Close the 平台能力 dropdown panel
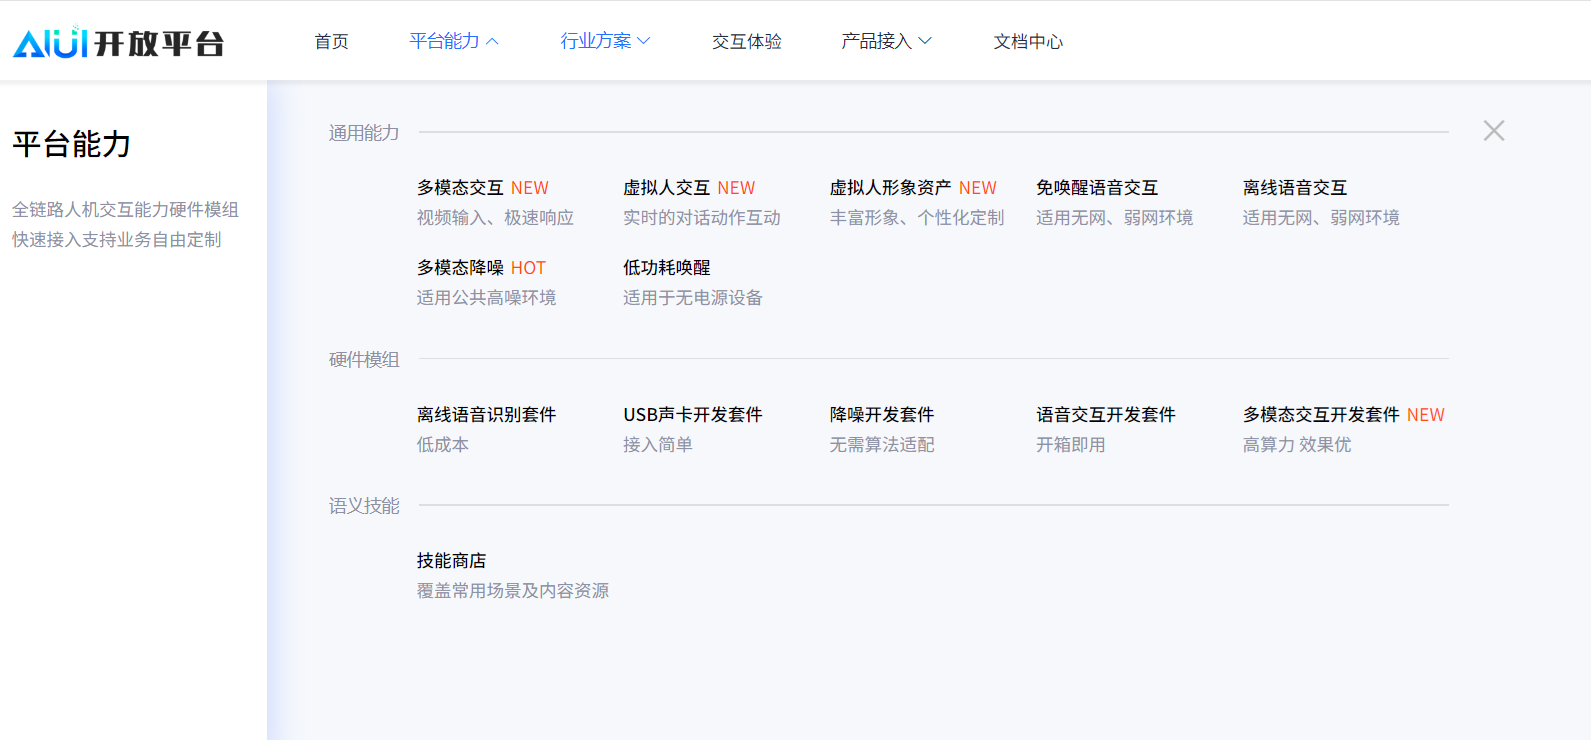The image size is (1591, 740). (1493, 131)
